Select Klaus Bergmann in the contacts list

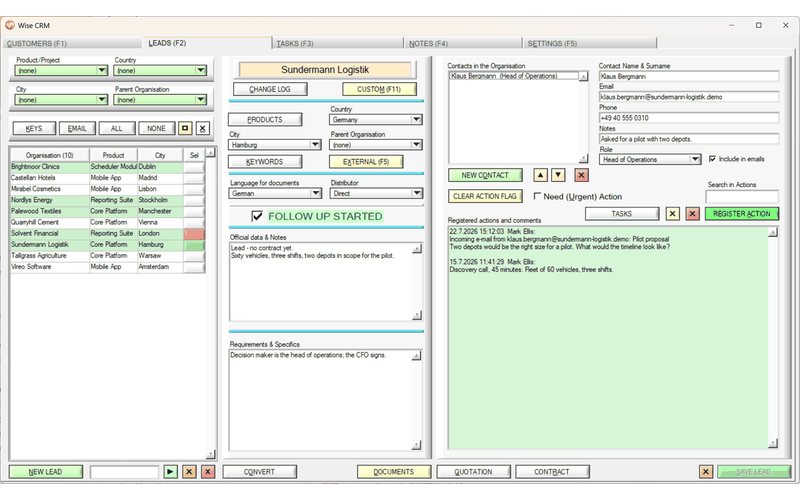coord(514,76)
